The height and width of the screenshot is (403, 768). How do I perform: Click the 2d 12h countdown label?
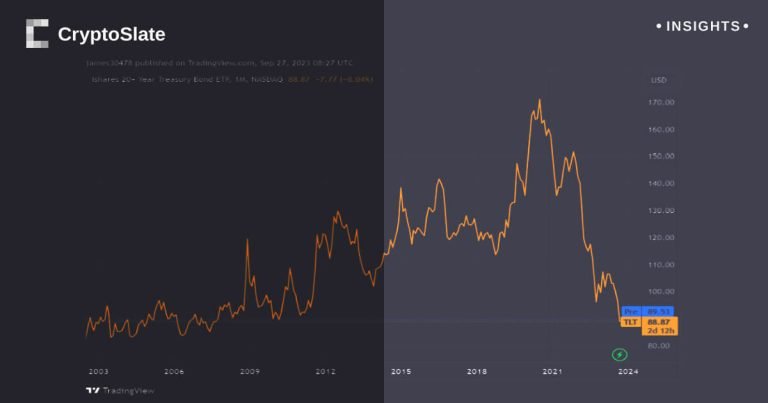pyautogui.click(x=658, y=330)
